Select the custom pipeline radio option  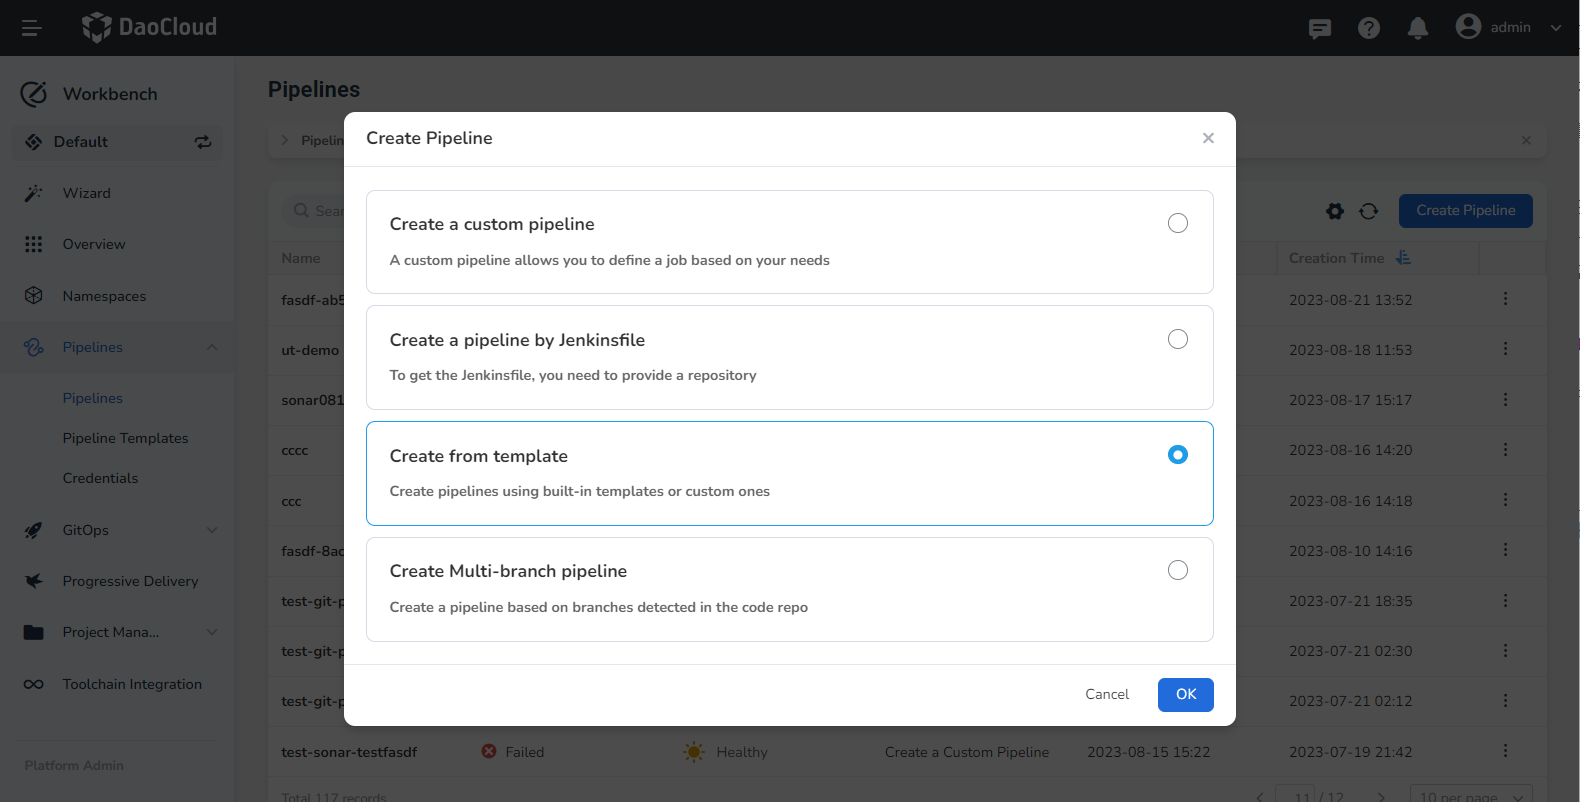(x=1178, y=223)
